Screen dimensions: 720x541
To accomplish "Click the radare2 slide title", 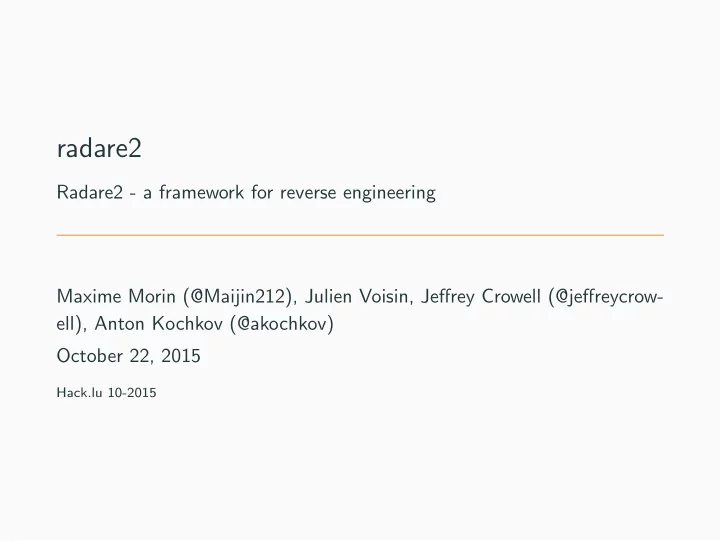I will [x=99, y=148].
